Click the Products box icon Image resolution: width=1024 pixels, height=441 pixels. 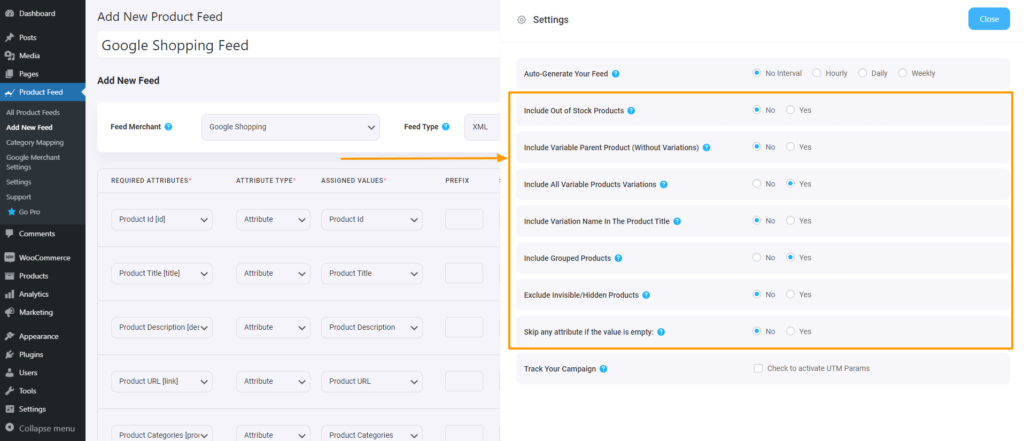pos(10,276)
